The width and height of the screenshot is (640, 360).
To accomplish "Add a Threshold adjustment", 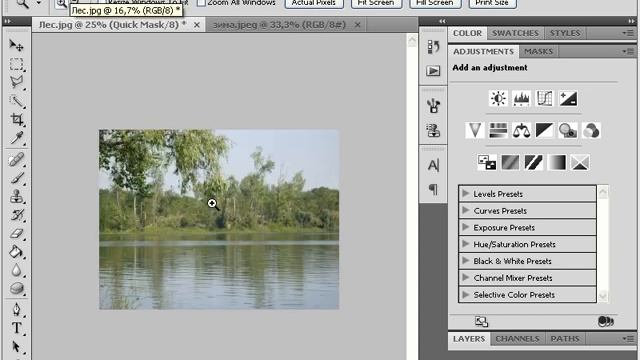I will coord(533,162).
